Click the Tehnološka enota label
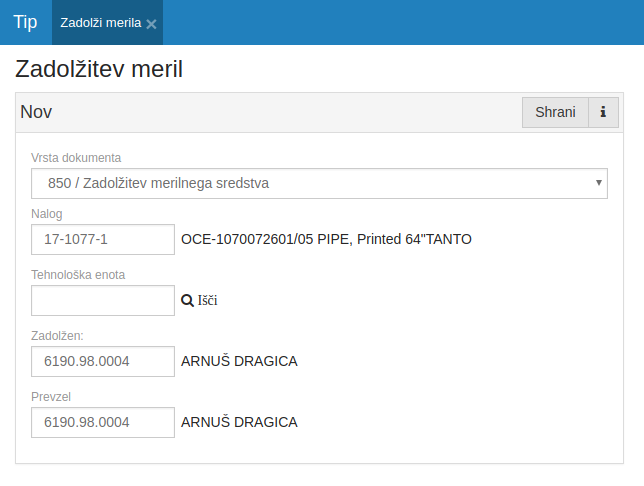This screenshot has height=486, width=644. click(x=78, y=275)
